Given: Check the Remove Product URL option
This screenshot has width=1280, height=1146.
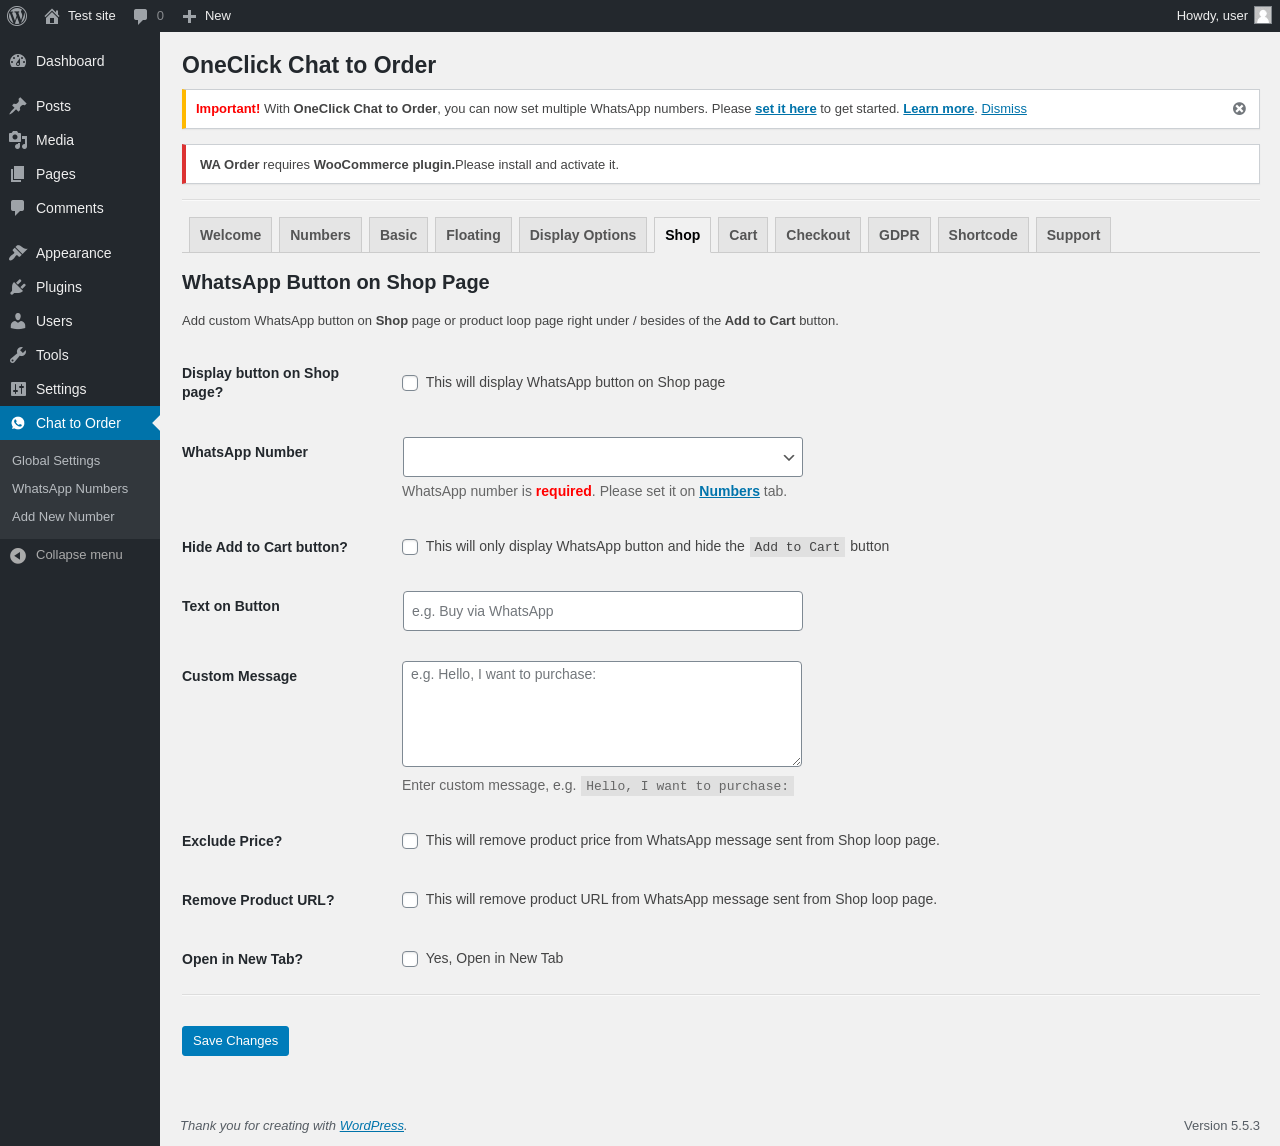Looking at the screenshot, I should [410, 900].
